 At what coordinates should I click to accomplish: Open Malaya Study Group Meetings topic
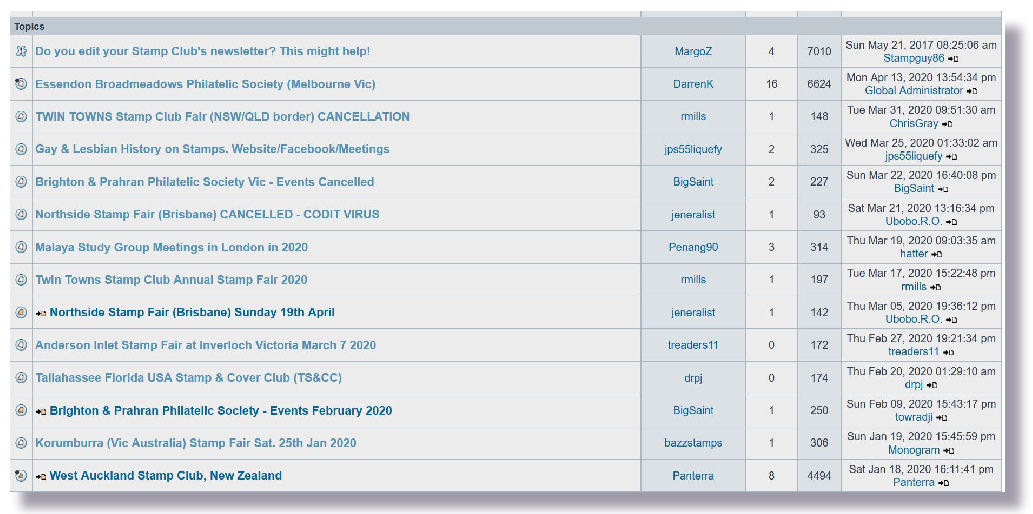click(171, 247)
